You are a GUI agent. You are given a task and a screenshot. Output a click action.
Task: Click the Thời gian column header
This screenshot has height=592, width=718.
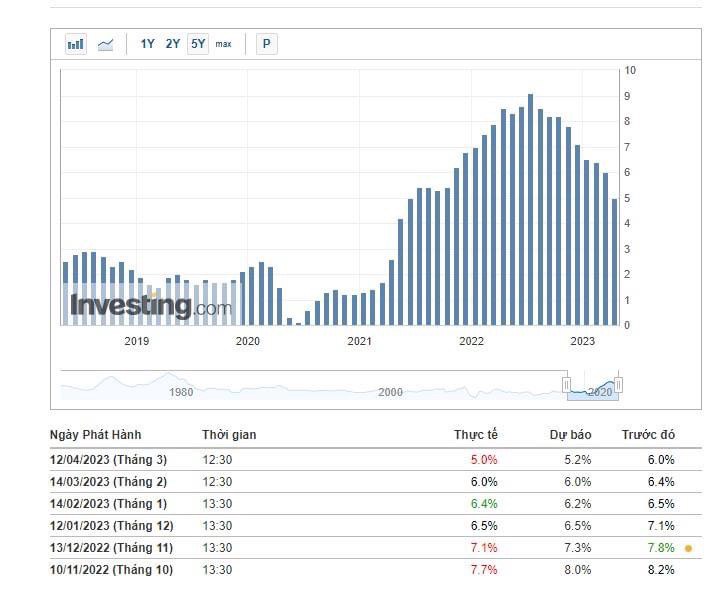coord(229,435)
